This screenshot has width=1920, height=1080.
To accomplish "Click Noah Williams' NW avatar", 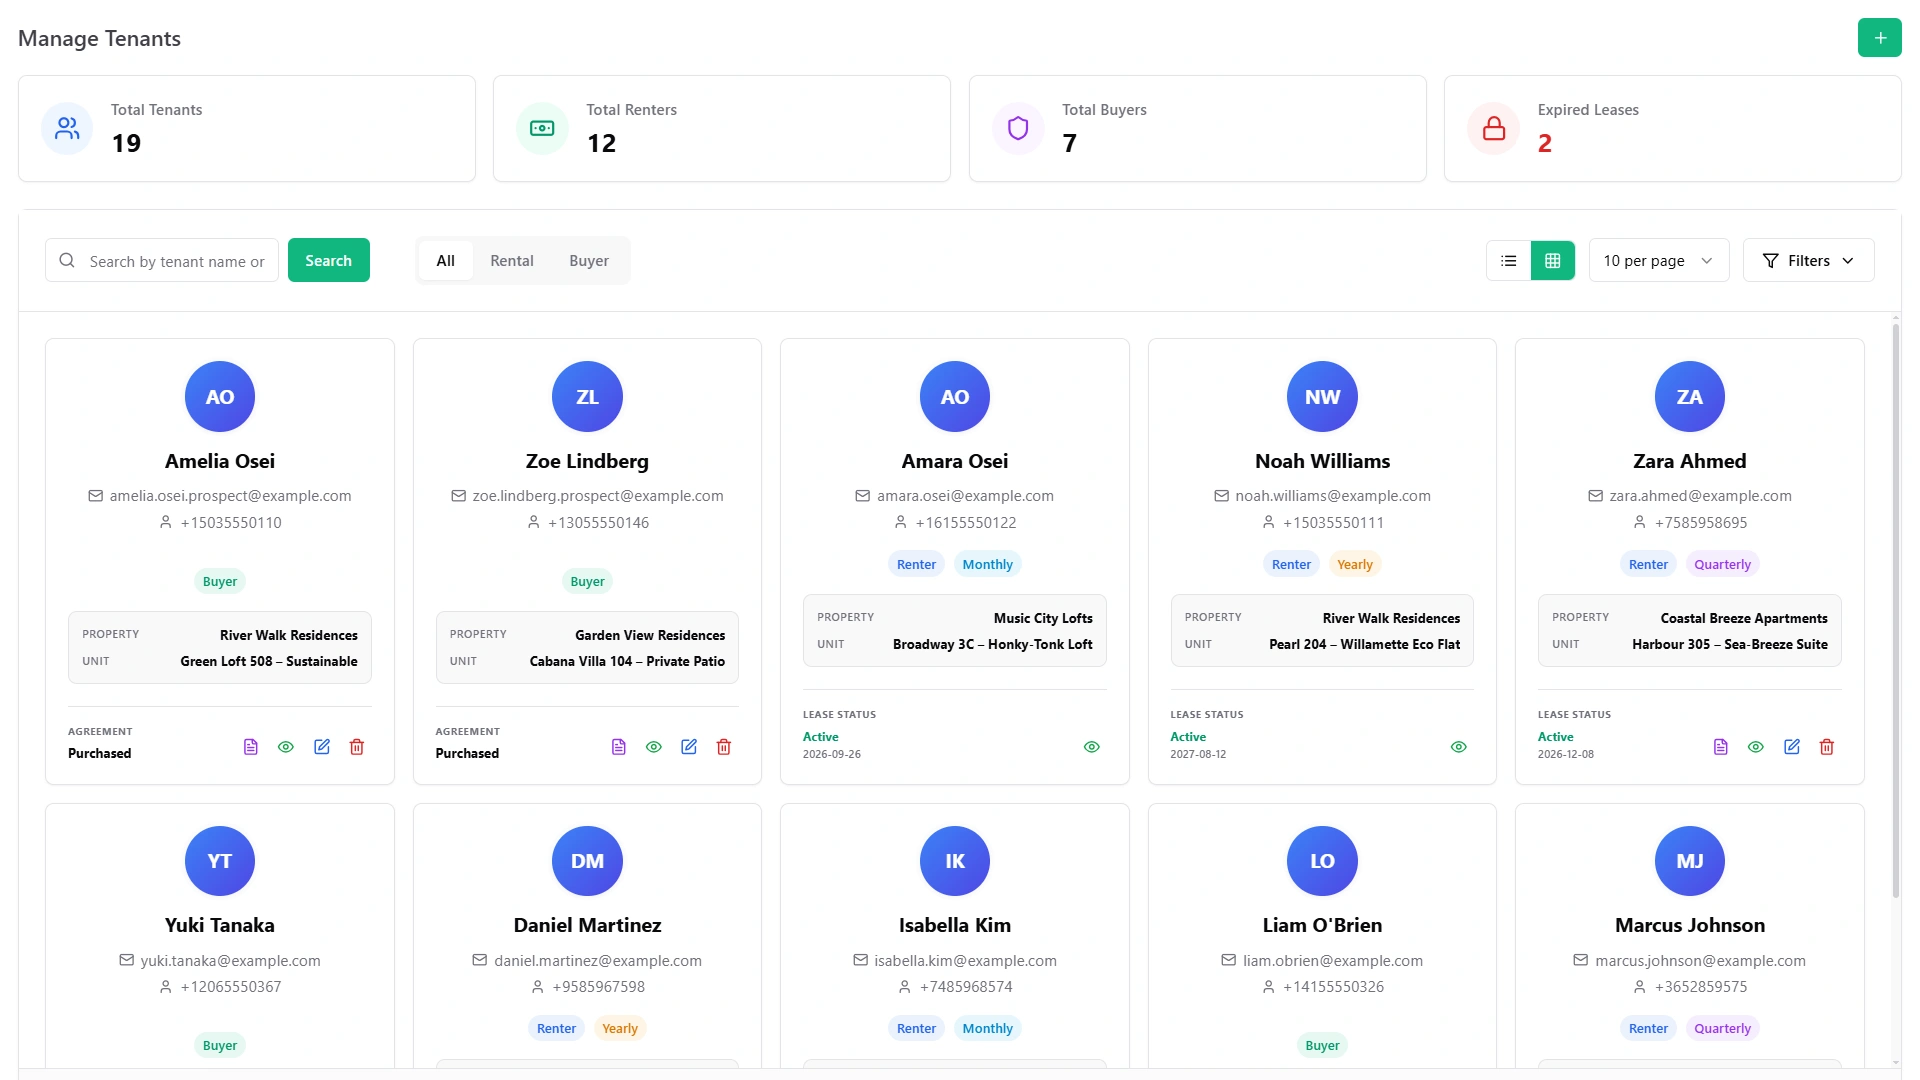I will coord(1322,397).
